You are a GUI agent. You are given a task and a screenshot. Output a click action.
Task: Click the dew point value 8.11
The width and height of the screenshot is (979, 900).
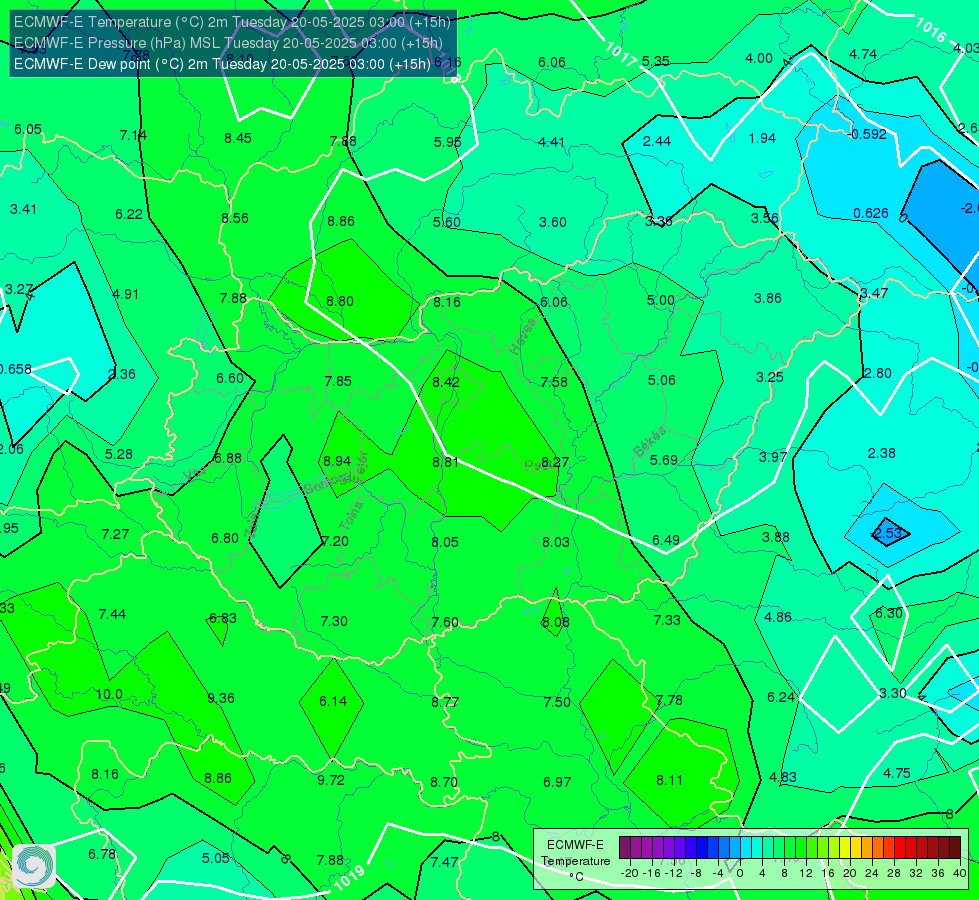669,780
